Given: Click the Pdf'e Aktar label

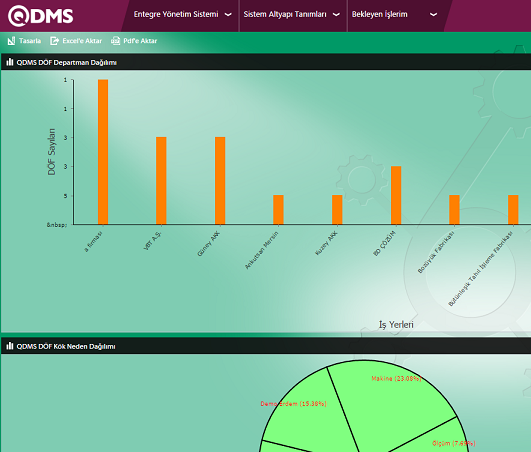Looking at the screenshot, I should pyautogui.click(x=140, y=41).
